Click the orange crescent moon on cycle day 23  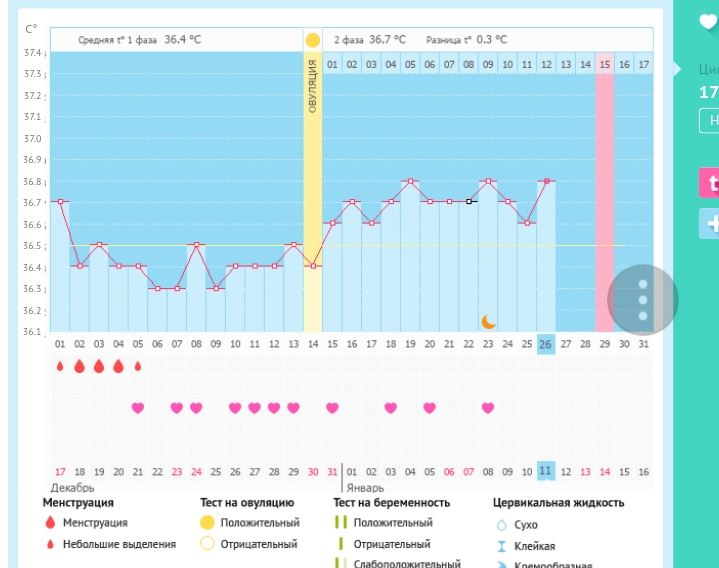point(488,321)
